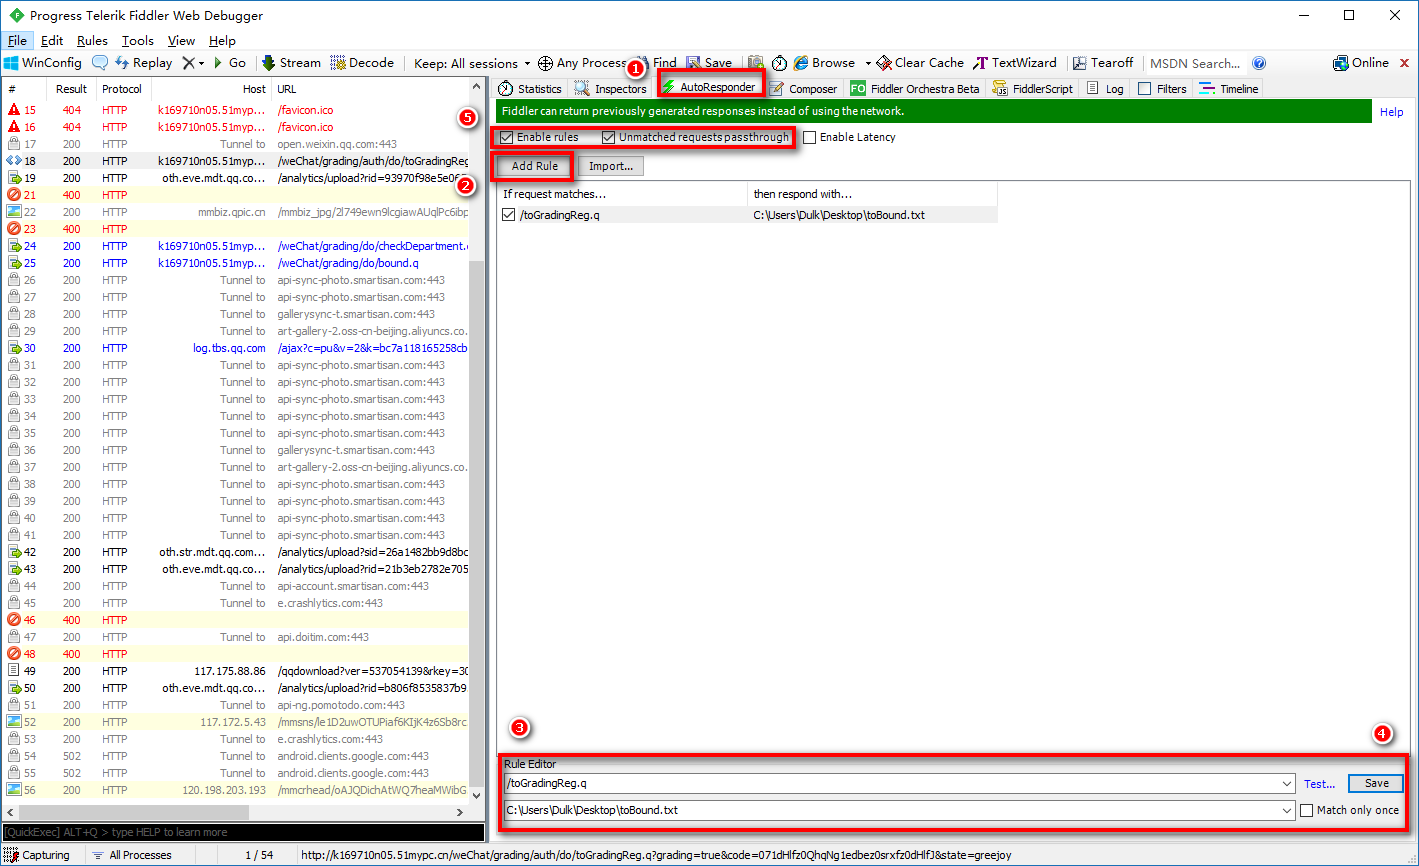This screenshot has width=1419, height=866.
Task: Open the Keep: All sessions dropdown
Action: [x=473, y=63]
